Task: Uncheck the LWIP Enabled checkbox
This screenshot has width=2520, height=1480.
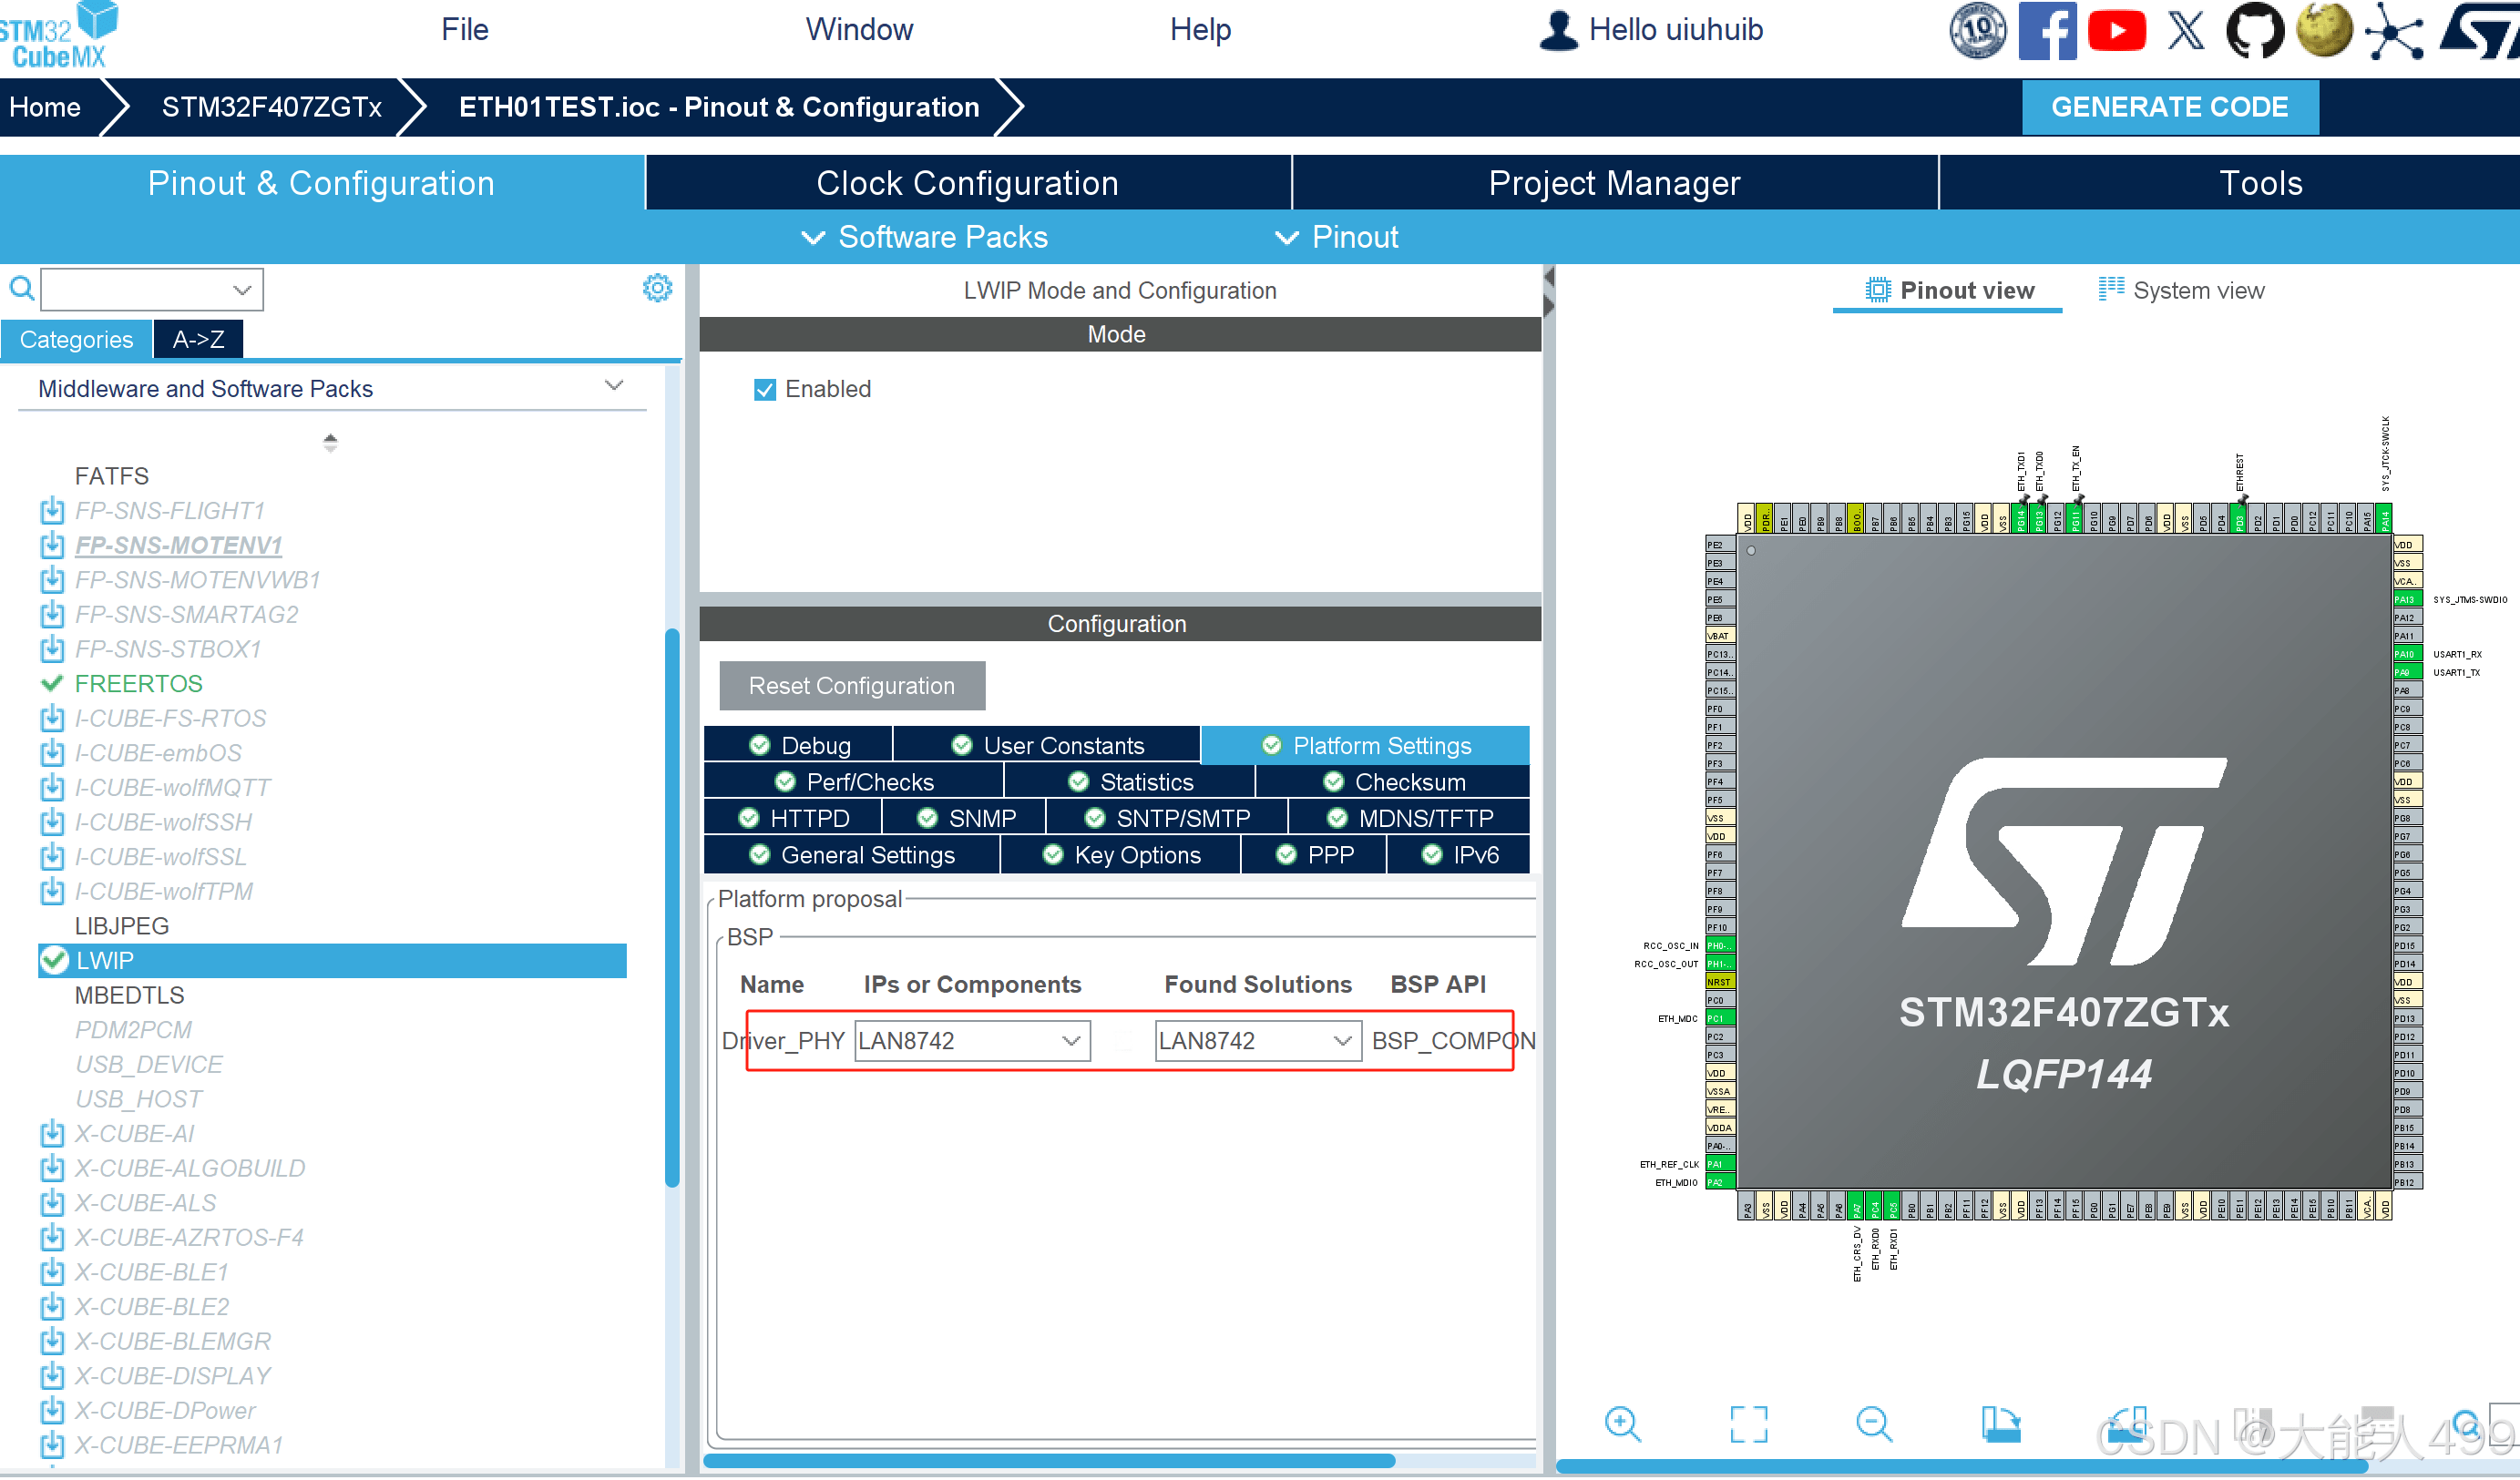Action: [x=764, y=390]
